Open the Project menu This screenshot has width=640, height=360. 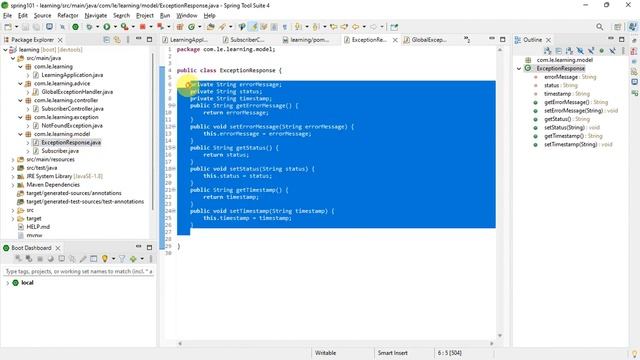click(145, 16)
